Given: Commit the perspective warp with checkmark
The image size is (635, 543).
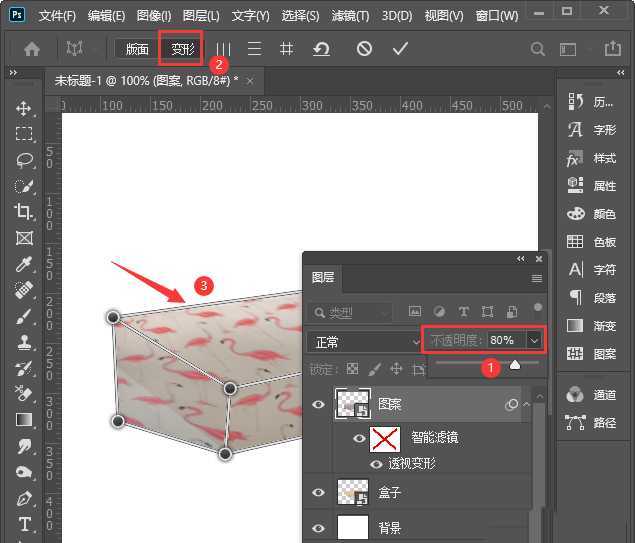Looking at the screenshot, I should 400,48.
